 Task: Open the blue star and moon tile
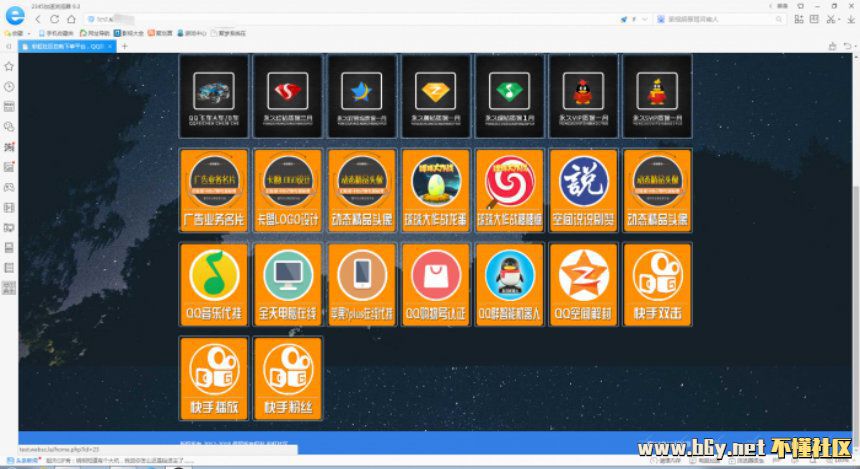click(x=362, y=96)
